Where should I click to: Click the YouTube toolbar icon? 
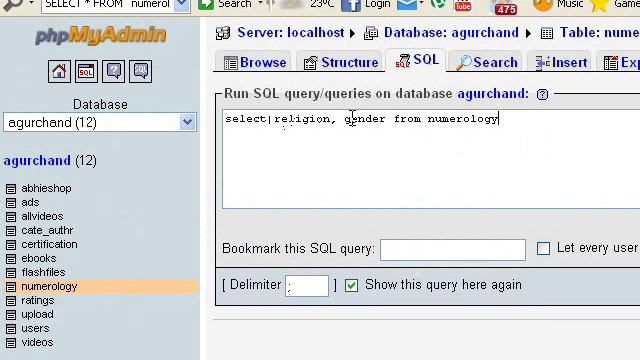click(x=463, y=4)
